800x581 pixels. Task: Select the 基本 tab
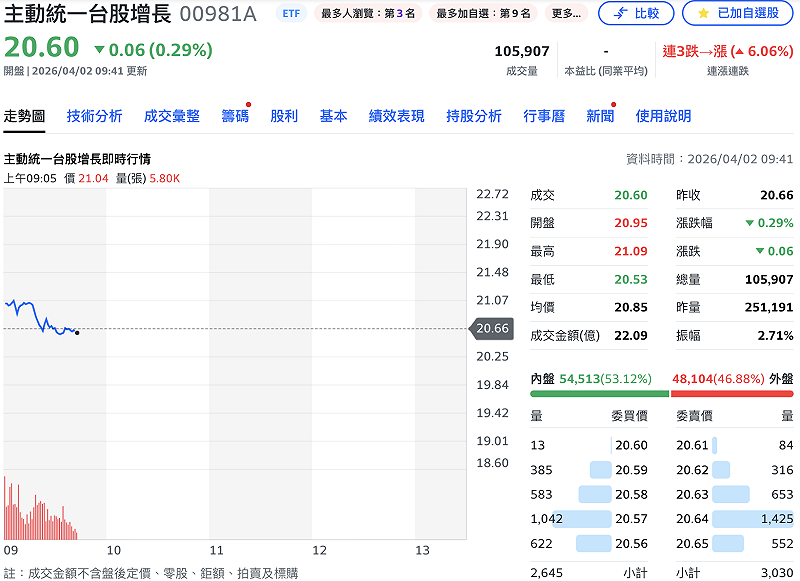334,115
